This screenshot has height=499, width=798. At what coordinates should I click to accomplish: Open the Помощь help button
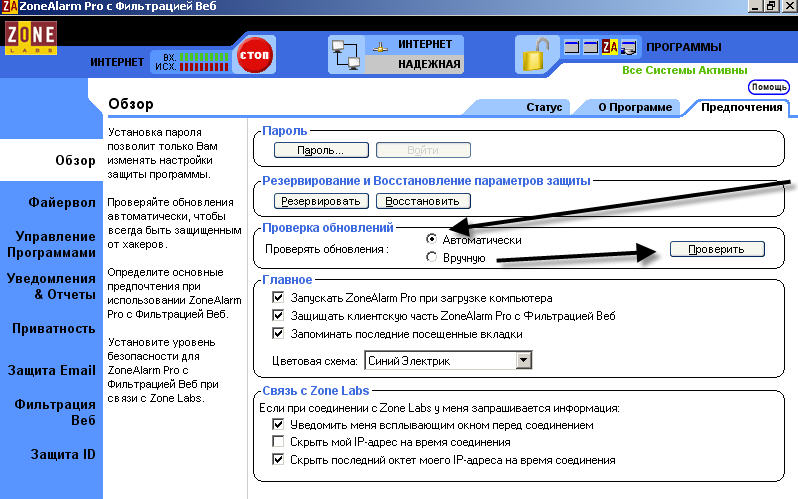coord(768,87)
